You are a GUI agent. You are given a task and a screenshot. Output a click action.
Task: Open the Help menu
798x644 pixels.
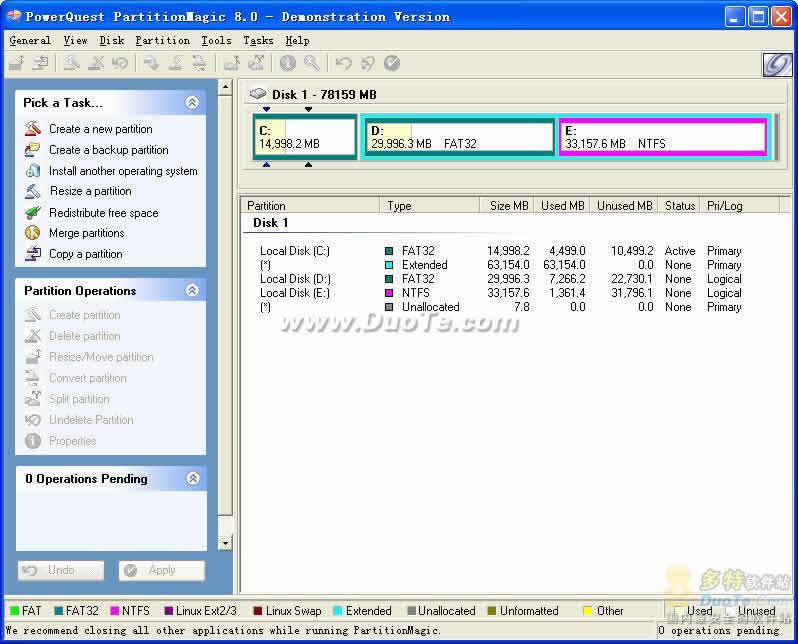297,41
